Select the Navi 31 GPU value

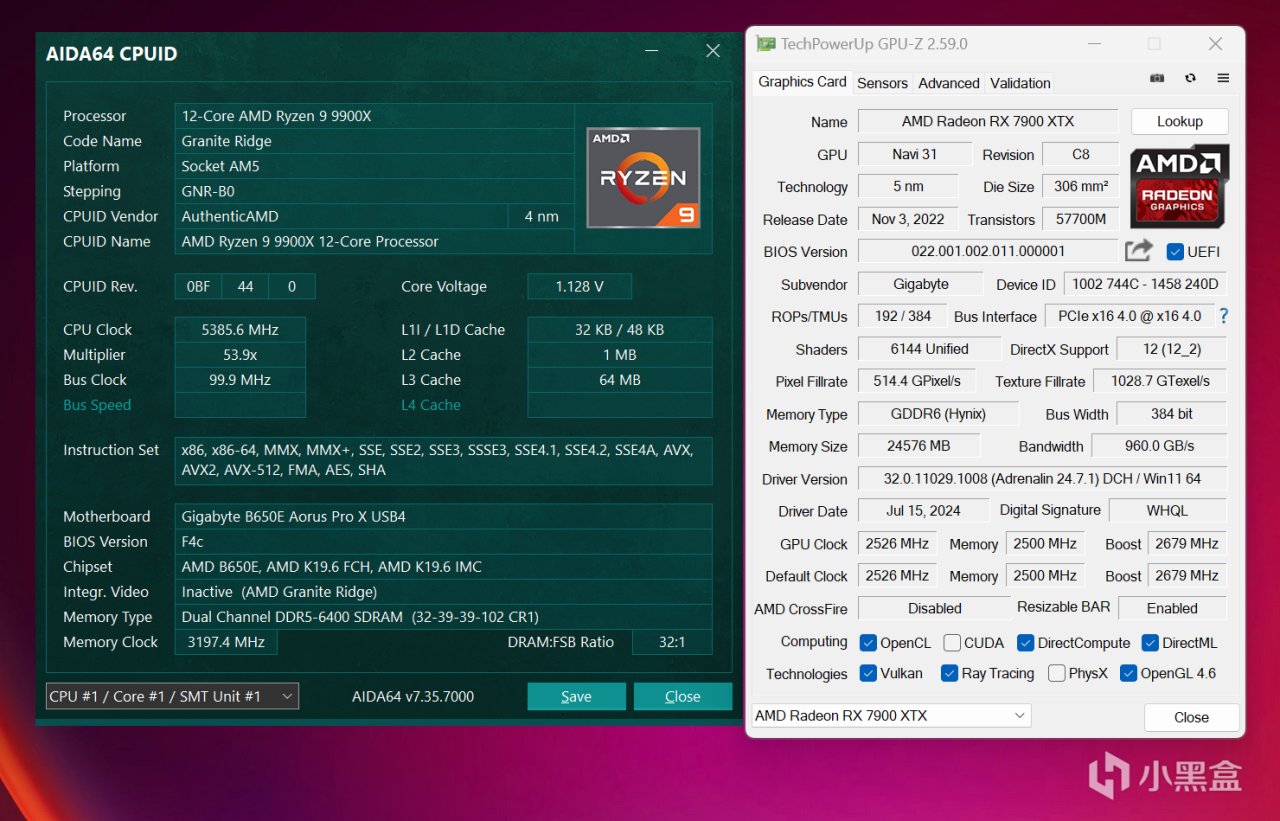[x=915, y=154]
